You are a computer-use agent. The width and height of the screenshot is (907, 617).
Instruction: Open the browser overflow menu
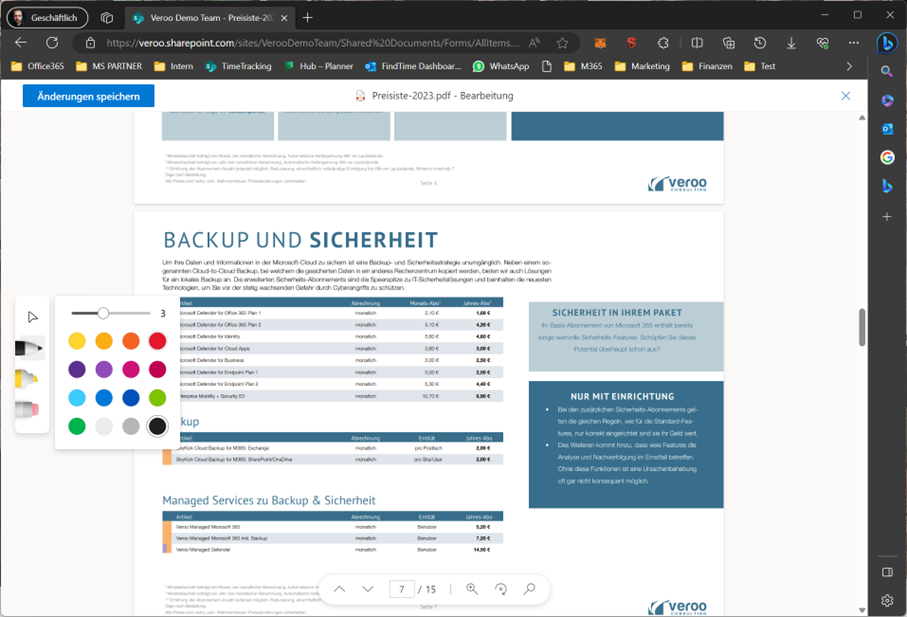[x=853, y=43]
